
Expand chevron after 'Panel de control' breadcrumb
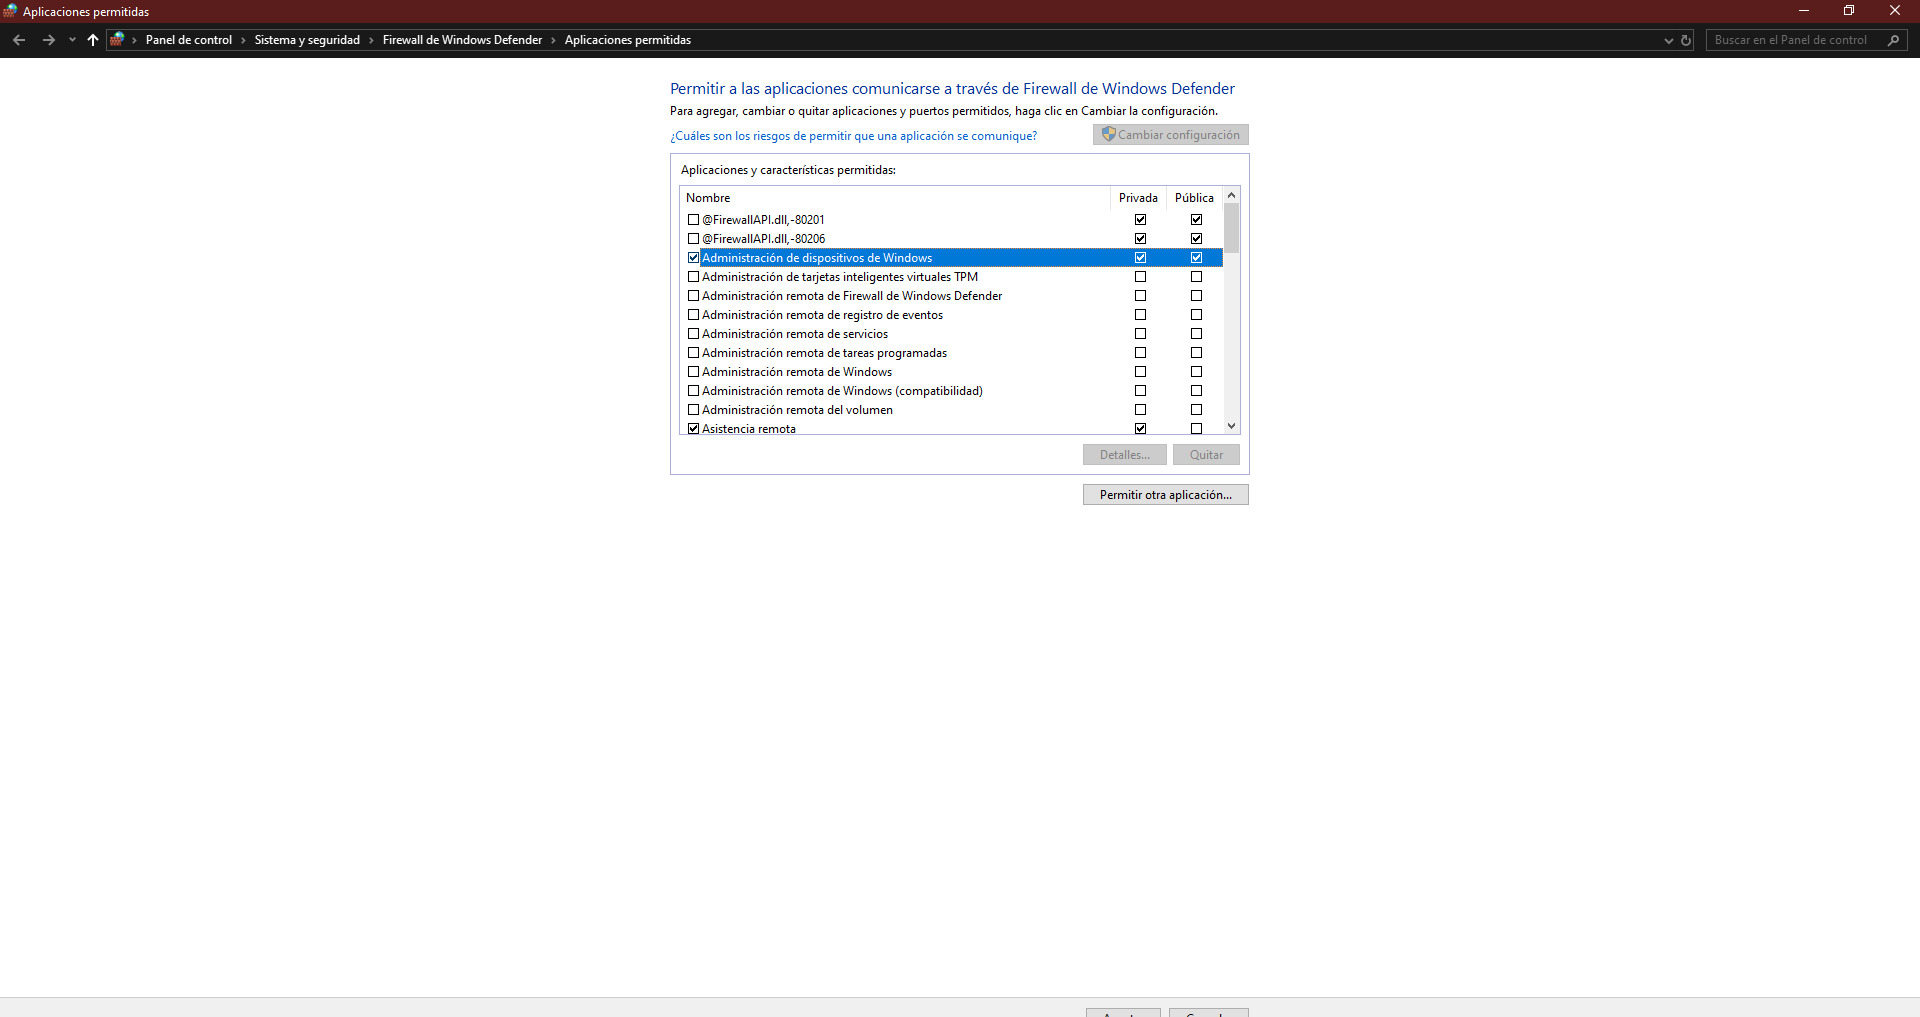(243, 40)
